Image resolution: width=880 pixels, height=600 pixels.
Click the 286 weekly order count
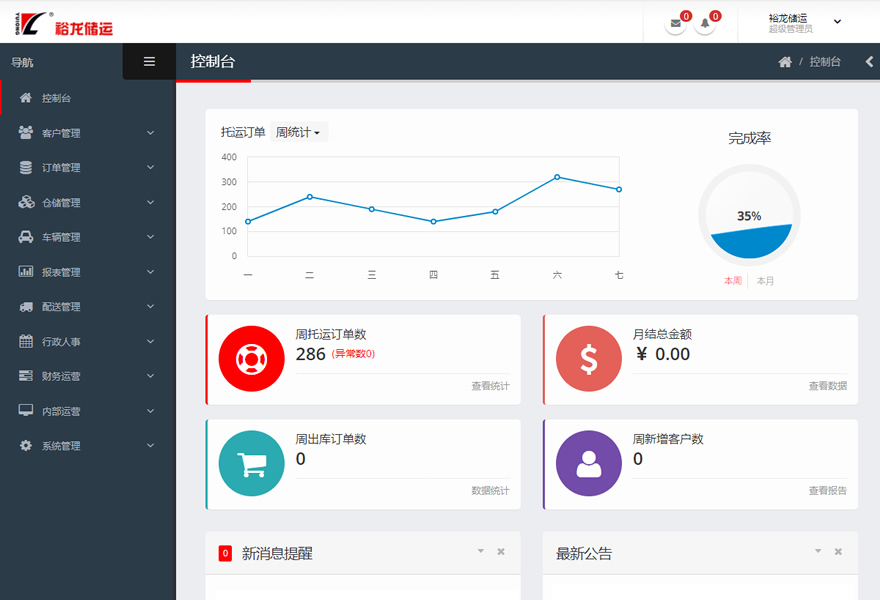click(x=310, y=354)
